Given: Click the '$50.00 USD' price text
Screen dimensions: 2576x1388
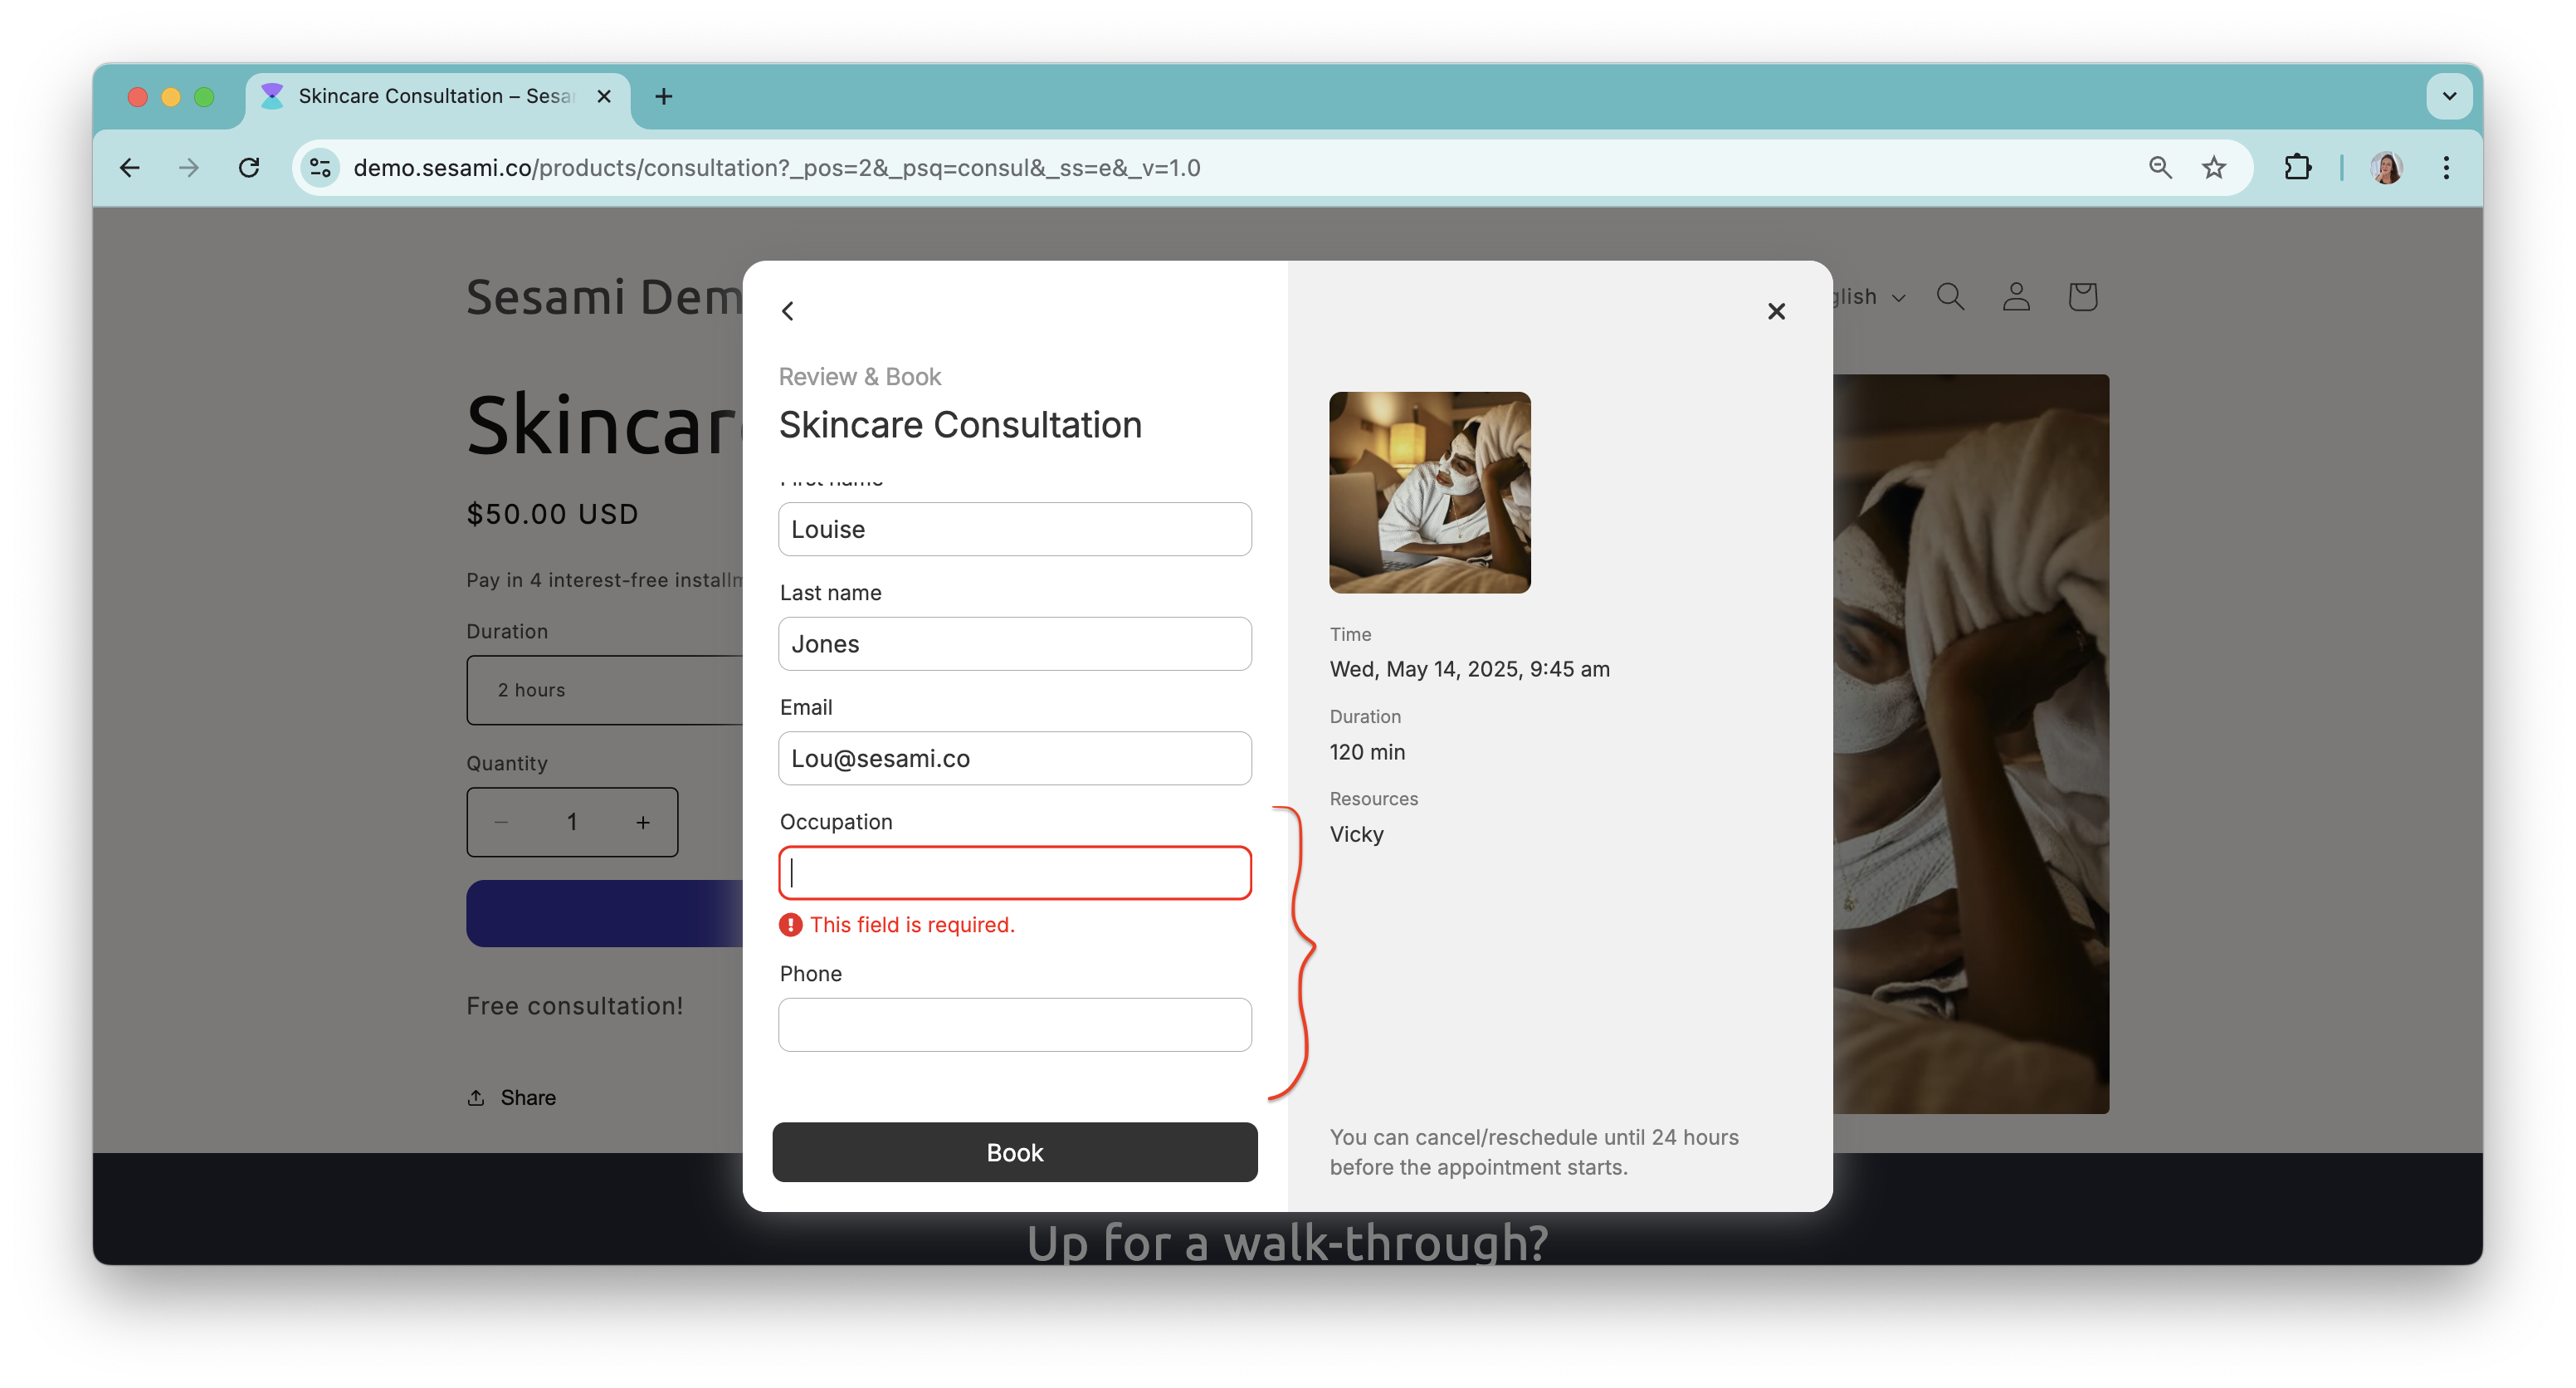Looking at the screenshot, I should 552,514.
